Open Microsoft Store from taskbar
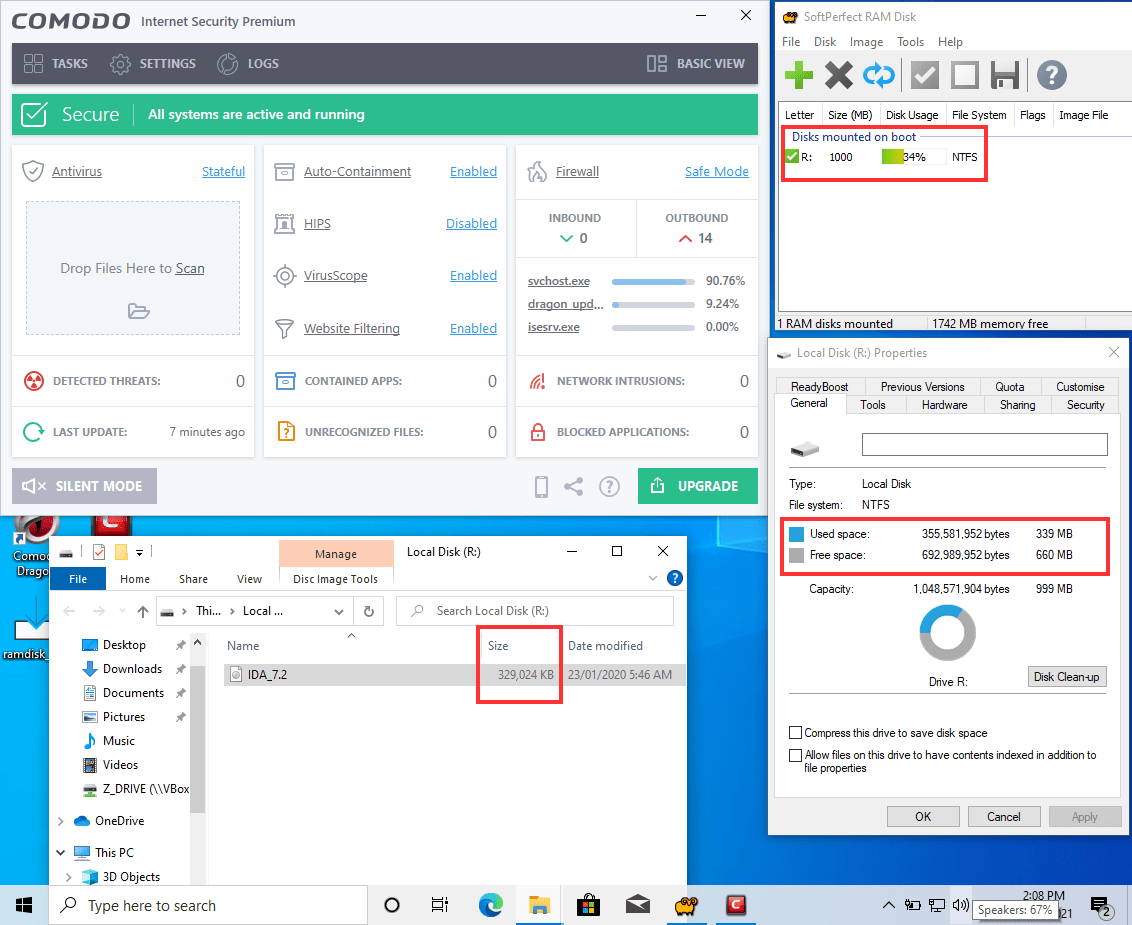The height and width of the screenshot is (925, 1132). coord(588,906)
